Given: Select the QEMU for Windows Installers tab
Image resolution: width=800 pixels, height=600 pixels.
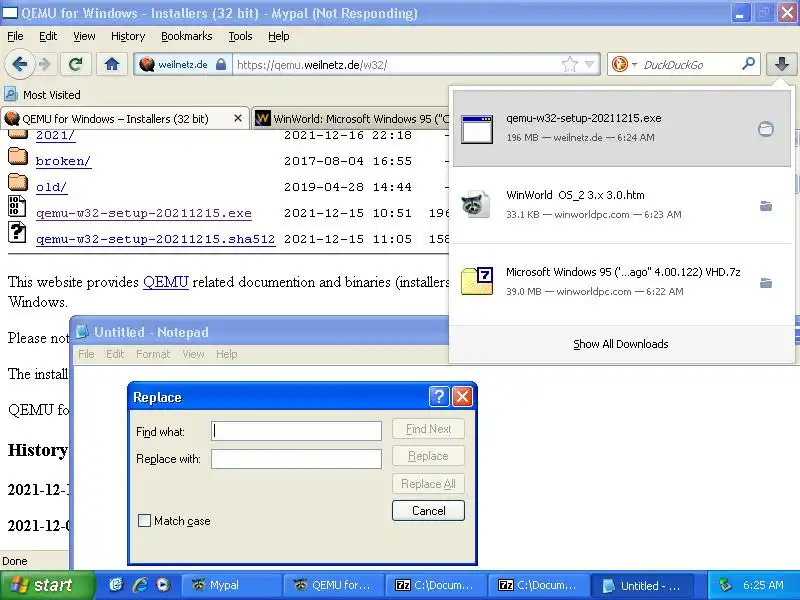Looking at the screenshot, I should click(124, 118).
